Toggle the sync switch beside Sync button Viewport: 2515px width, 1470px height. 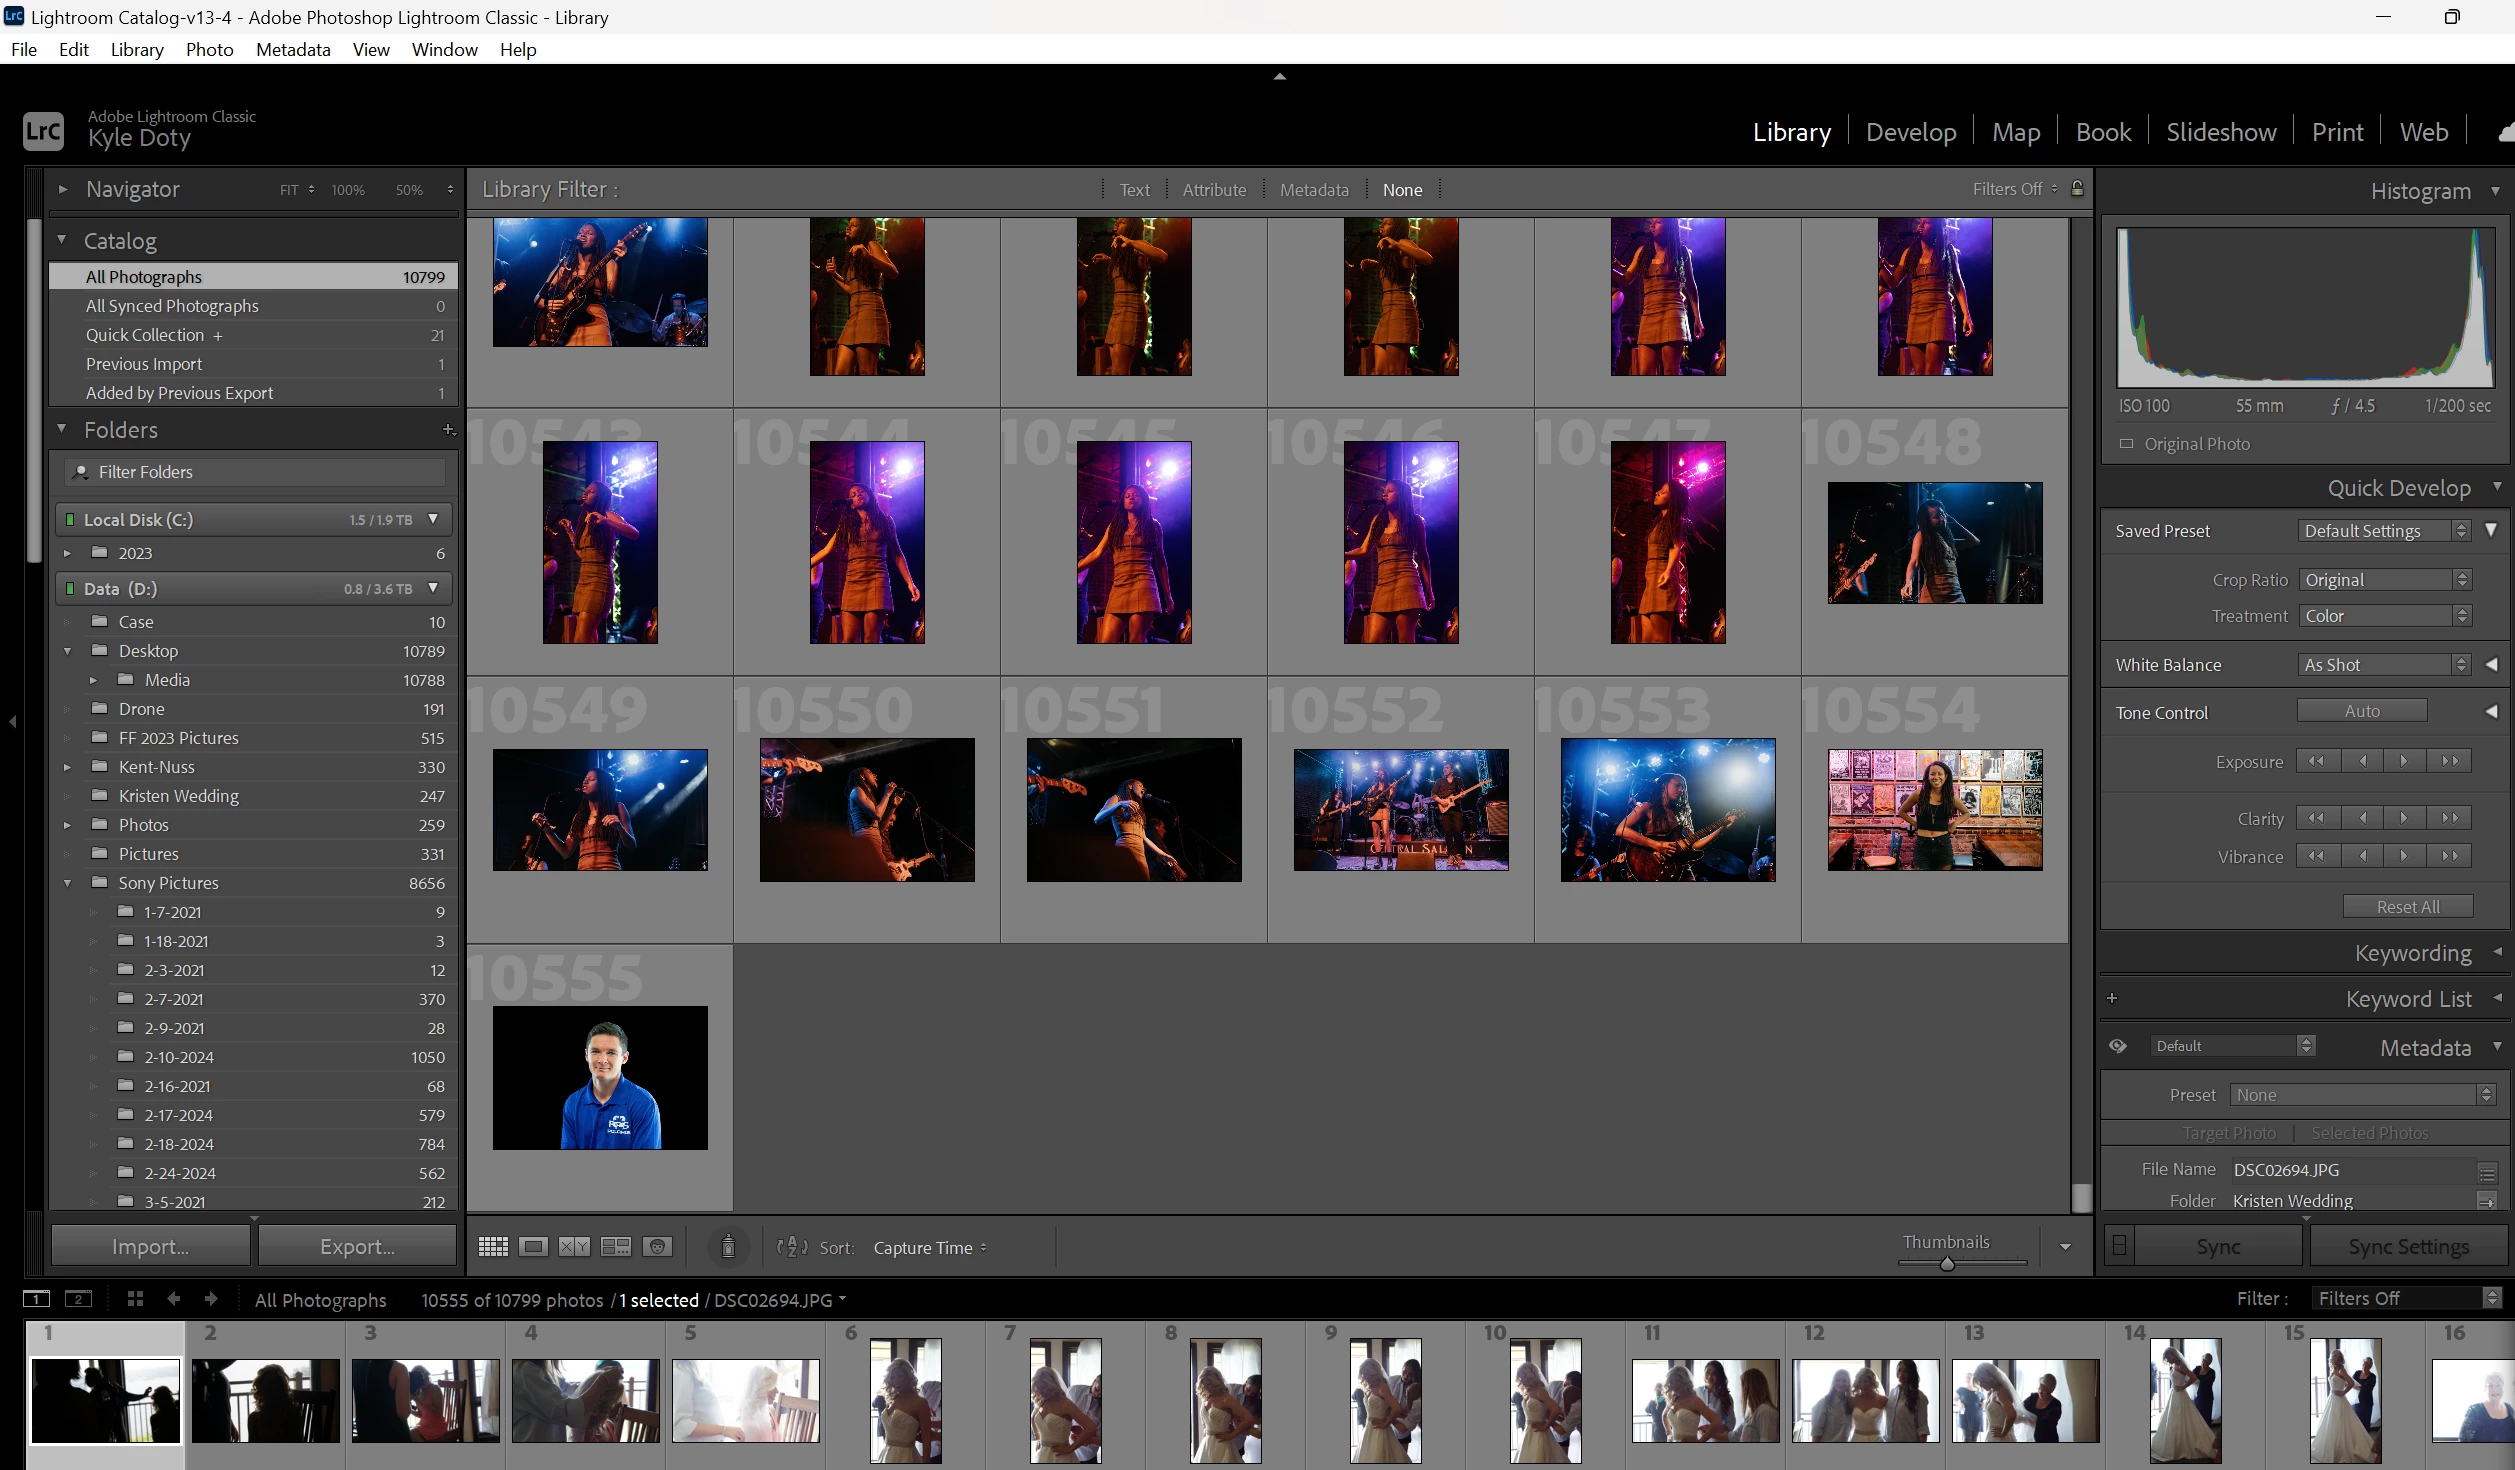[x=2119, y=1246]
